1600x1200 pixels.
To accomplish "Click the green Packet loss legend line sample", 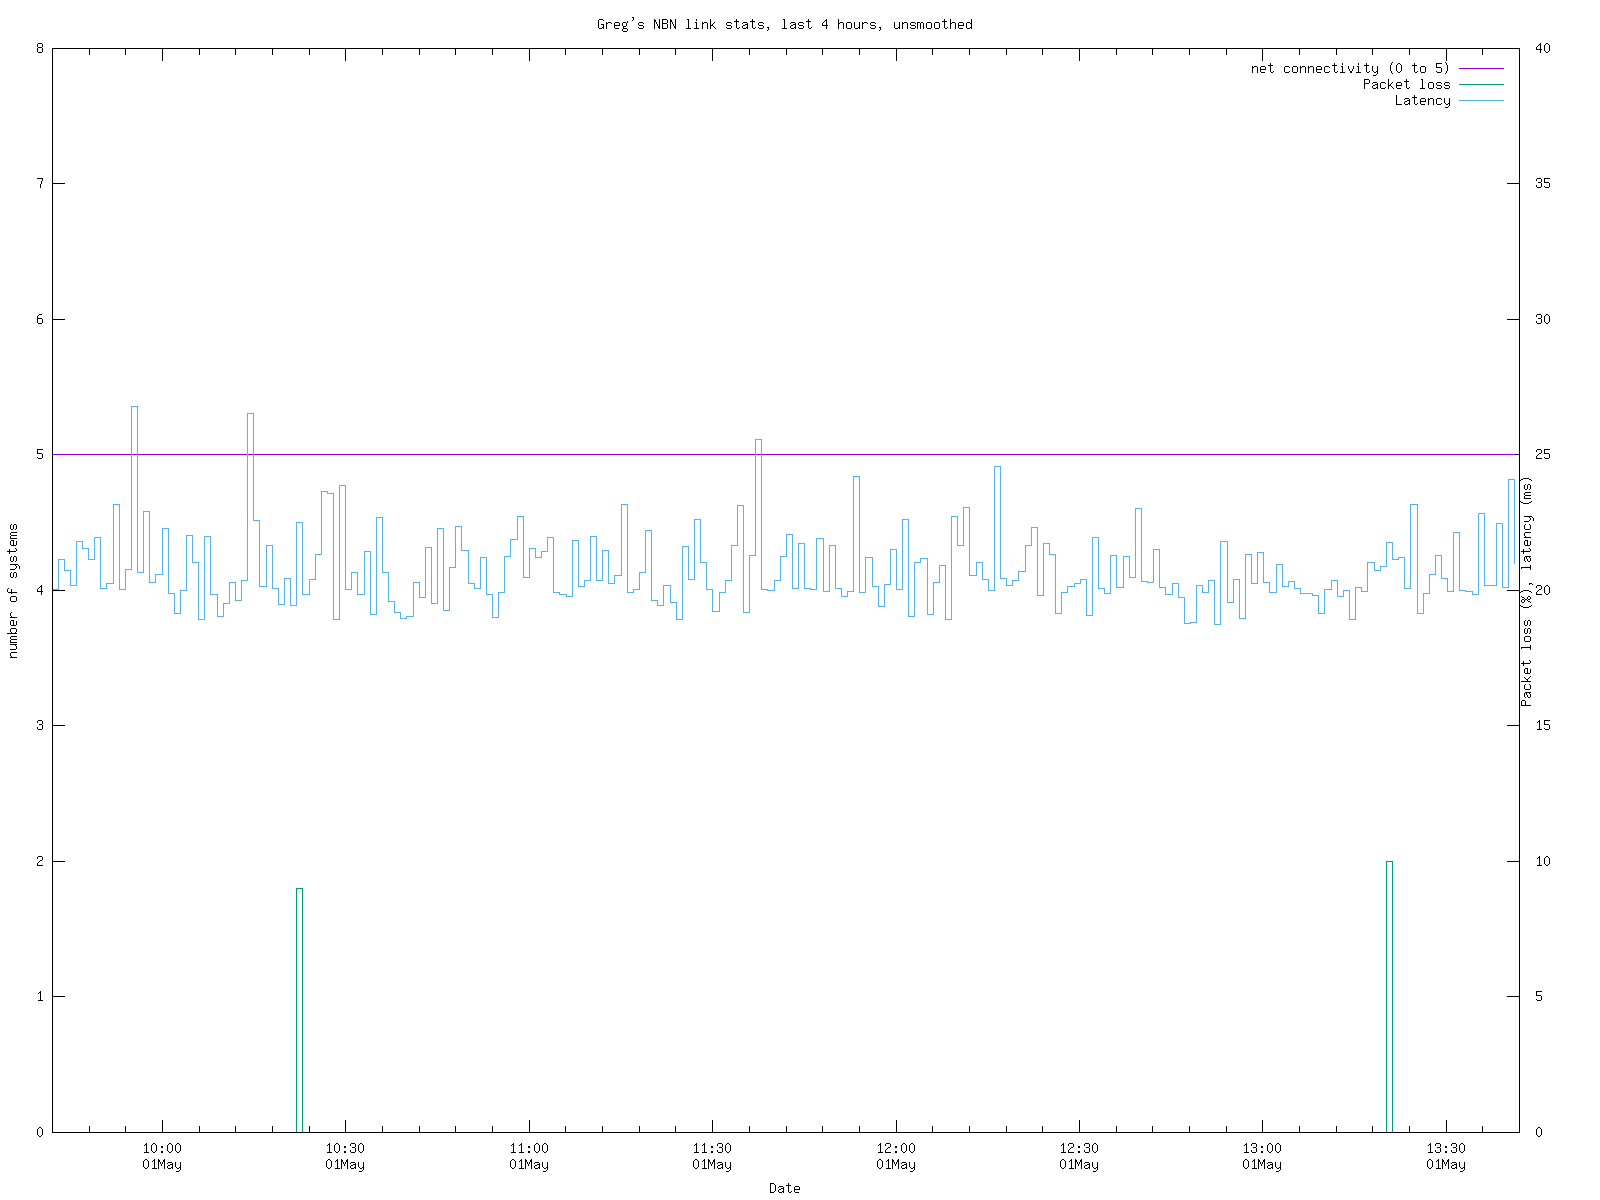I will [1481, 84].
